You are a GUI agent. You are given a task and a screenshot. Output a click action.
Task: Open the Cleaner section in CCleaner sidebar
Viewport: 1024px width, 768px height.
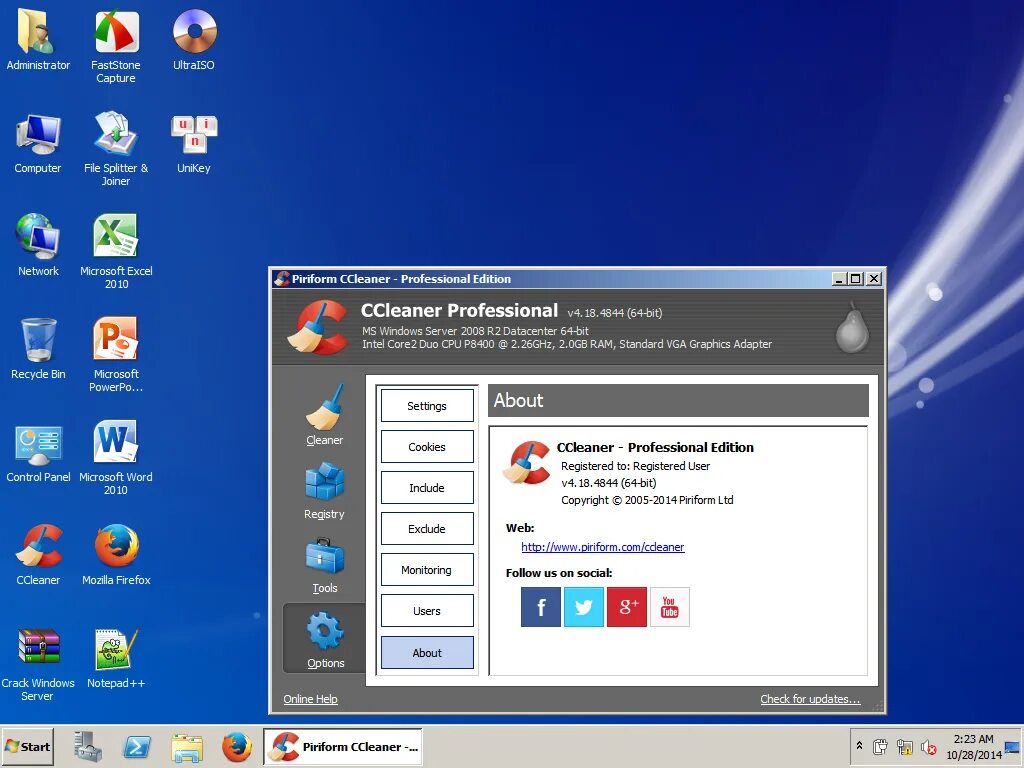[325, 415]
